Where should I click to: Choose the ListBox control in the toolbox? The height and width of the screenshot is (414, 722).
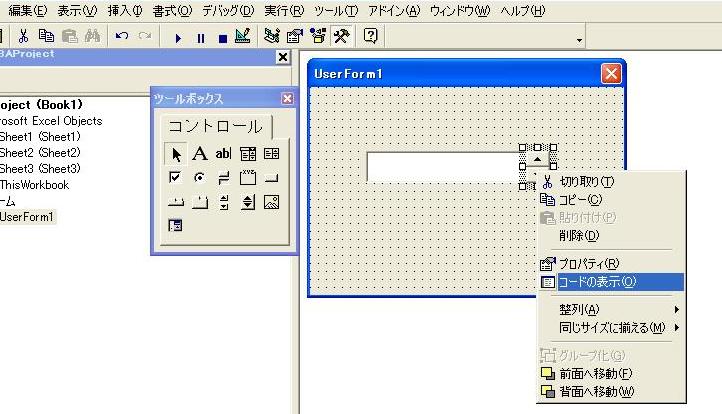[271, 153]
